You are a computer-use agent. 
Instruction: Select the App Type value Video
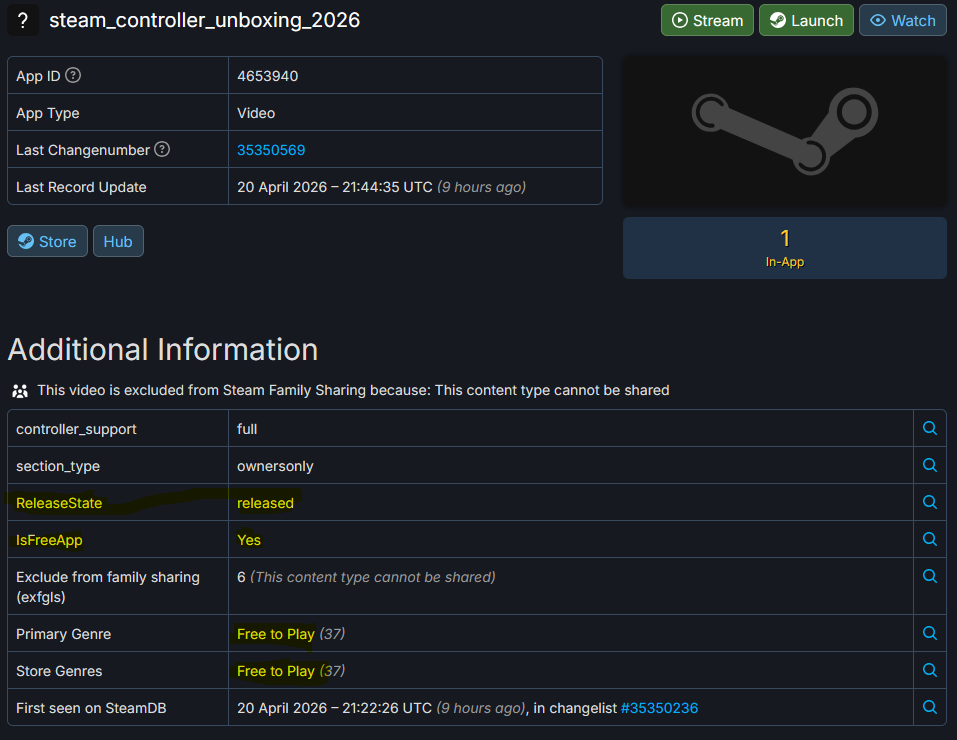[x=256, y=113]
